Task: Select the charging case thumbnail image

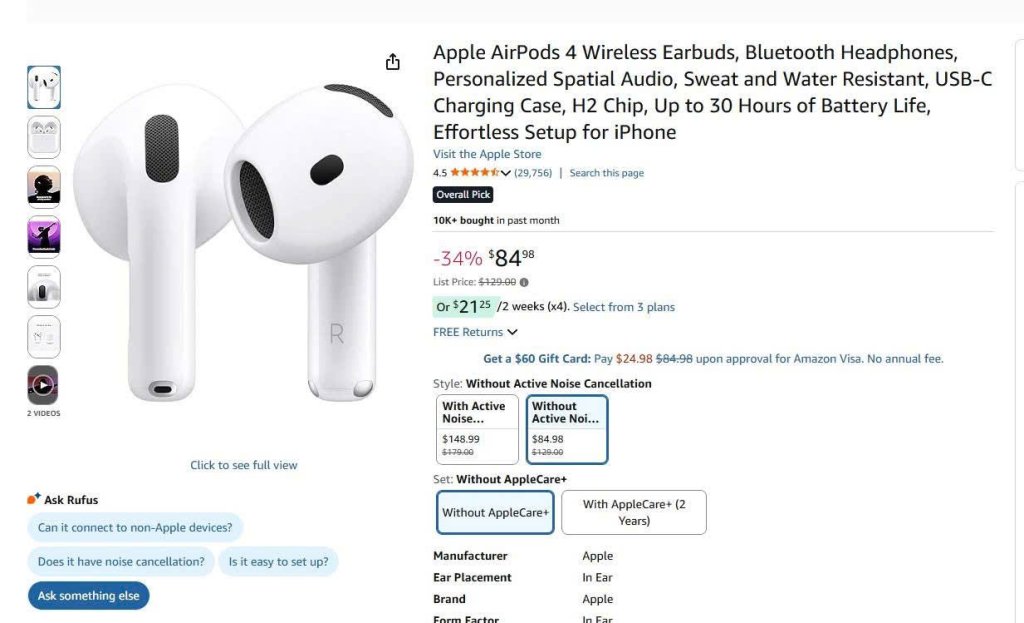Action: click(x=44, y=137)
